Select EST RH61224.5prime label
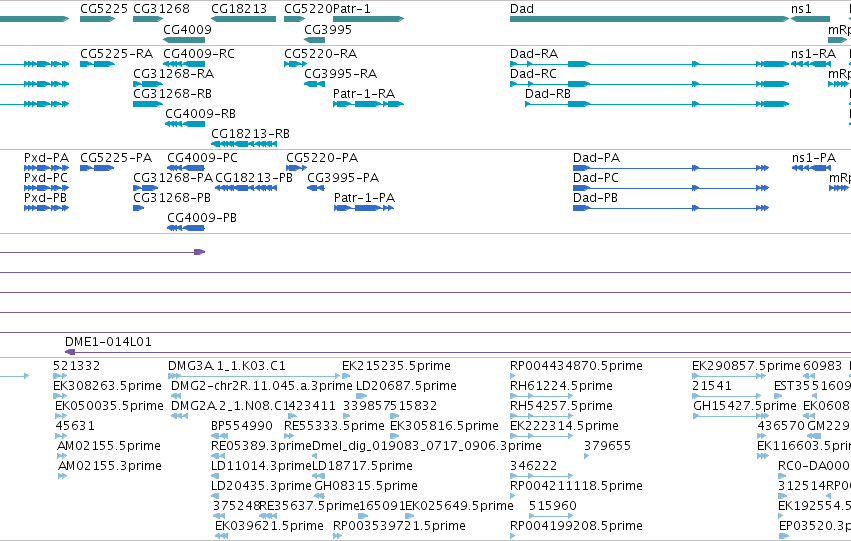 (x=561, y=386)
